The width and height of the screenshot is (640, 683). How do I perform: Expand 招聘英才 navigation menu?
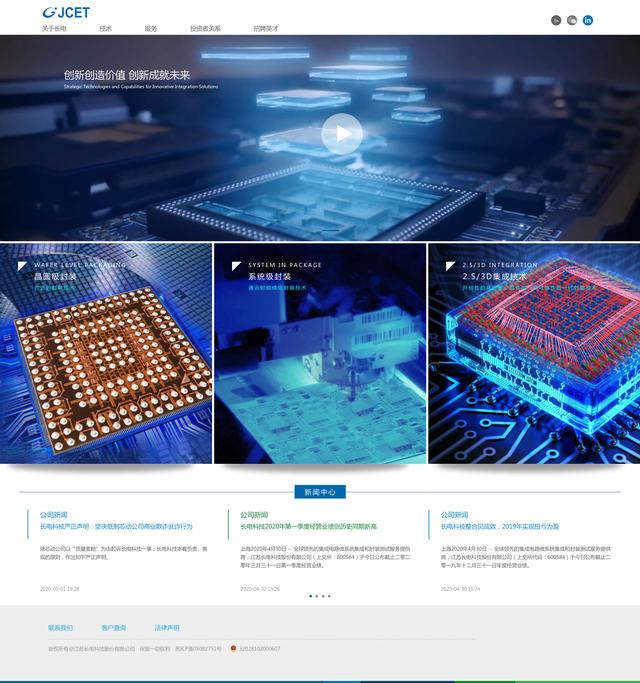265,29
